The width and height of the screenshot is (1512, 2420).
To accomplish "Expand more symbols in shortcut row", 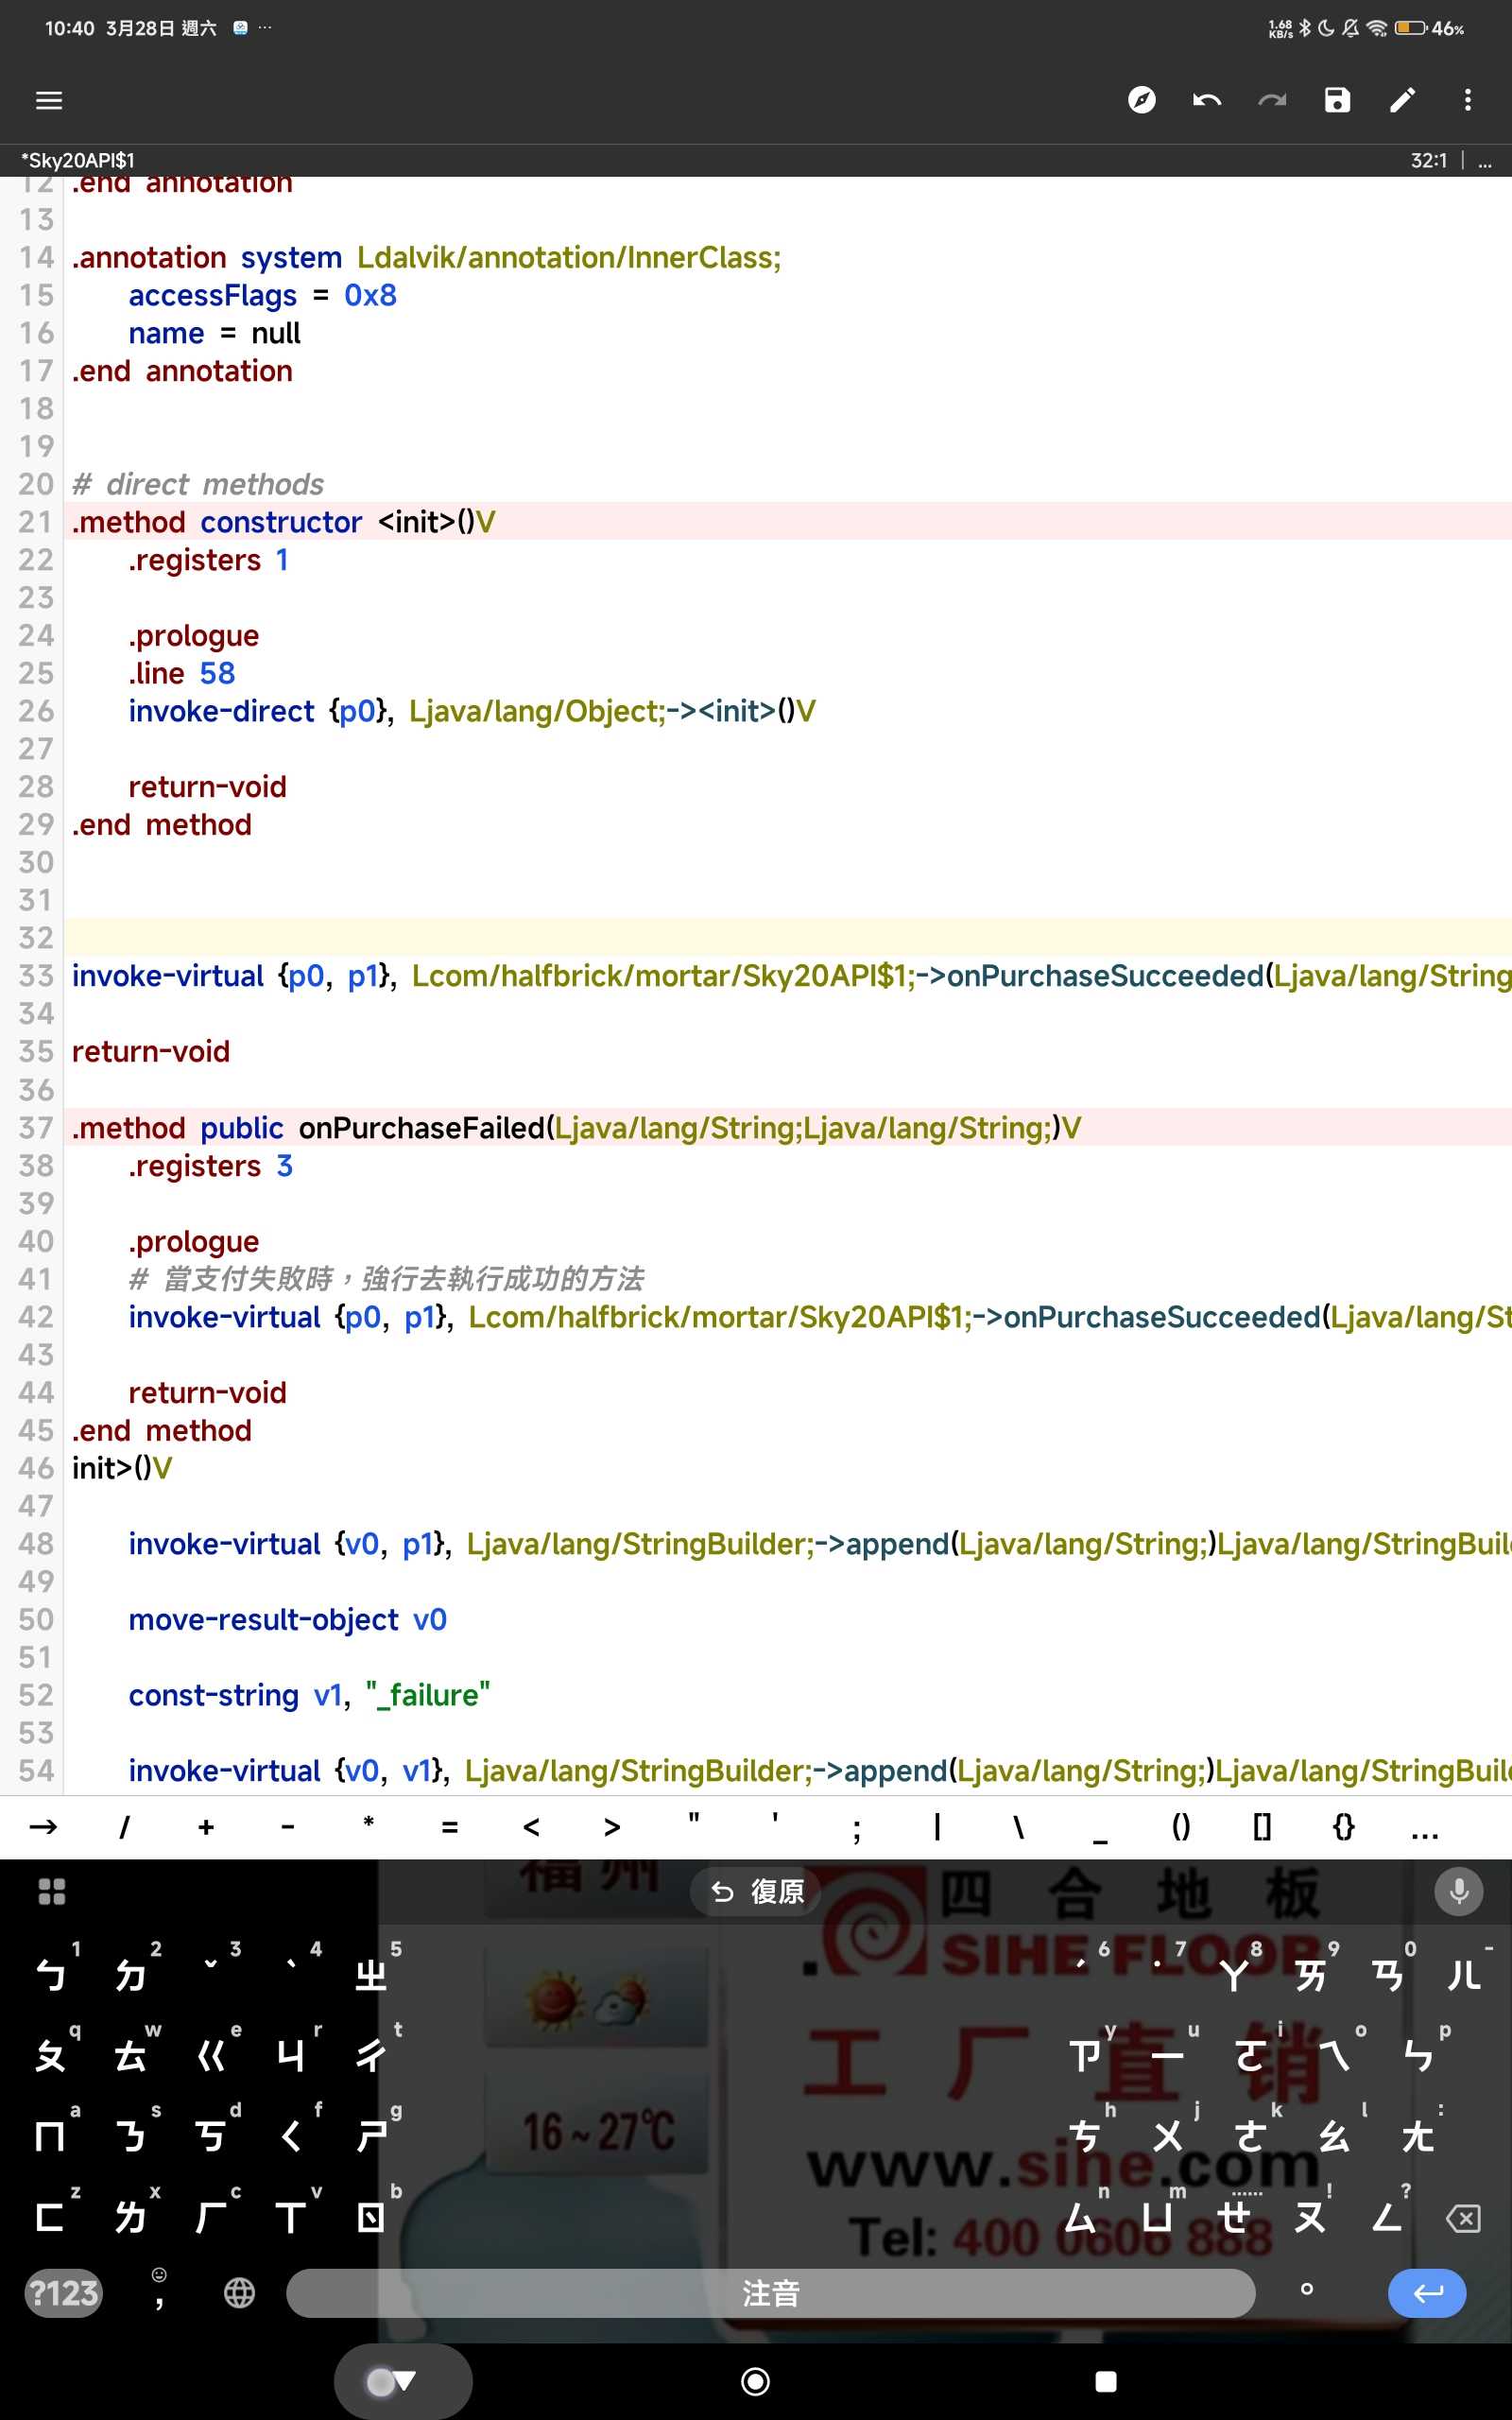I will pyautogui.click(x=1424, y=1828).
